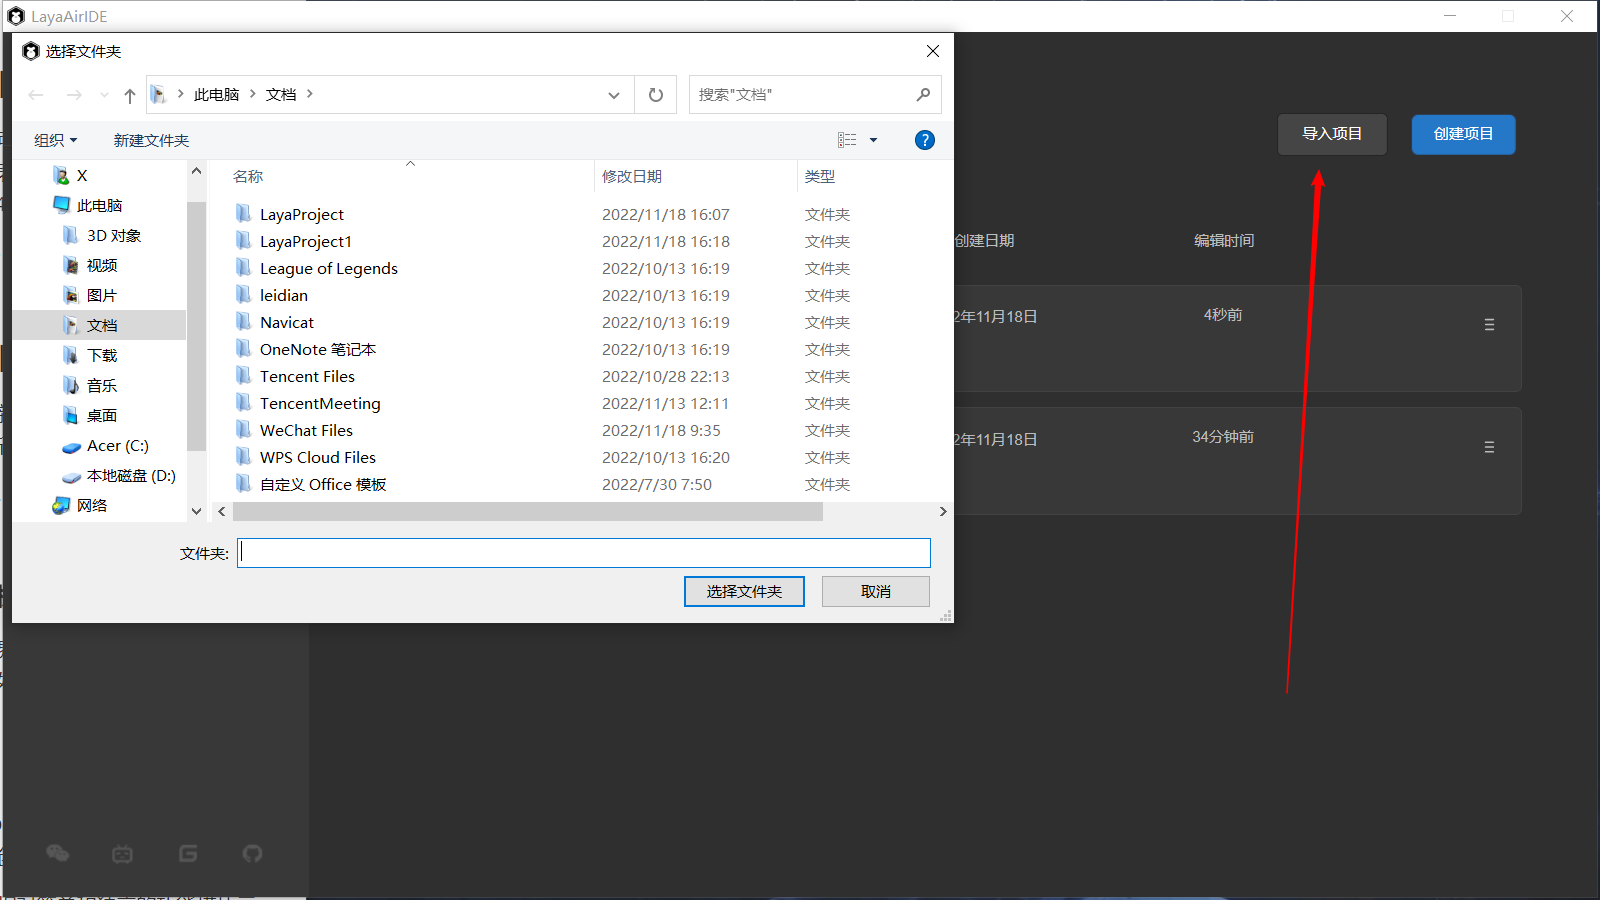Click the up-arrow parent folder icon
1600x900 pixels.
pos(130,95)
